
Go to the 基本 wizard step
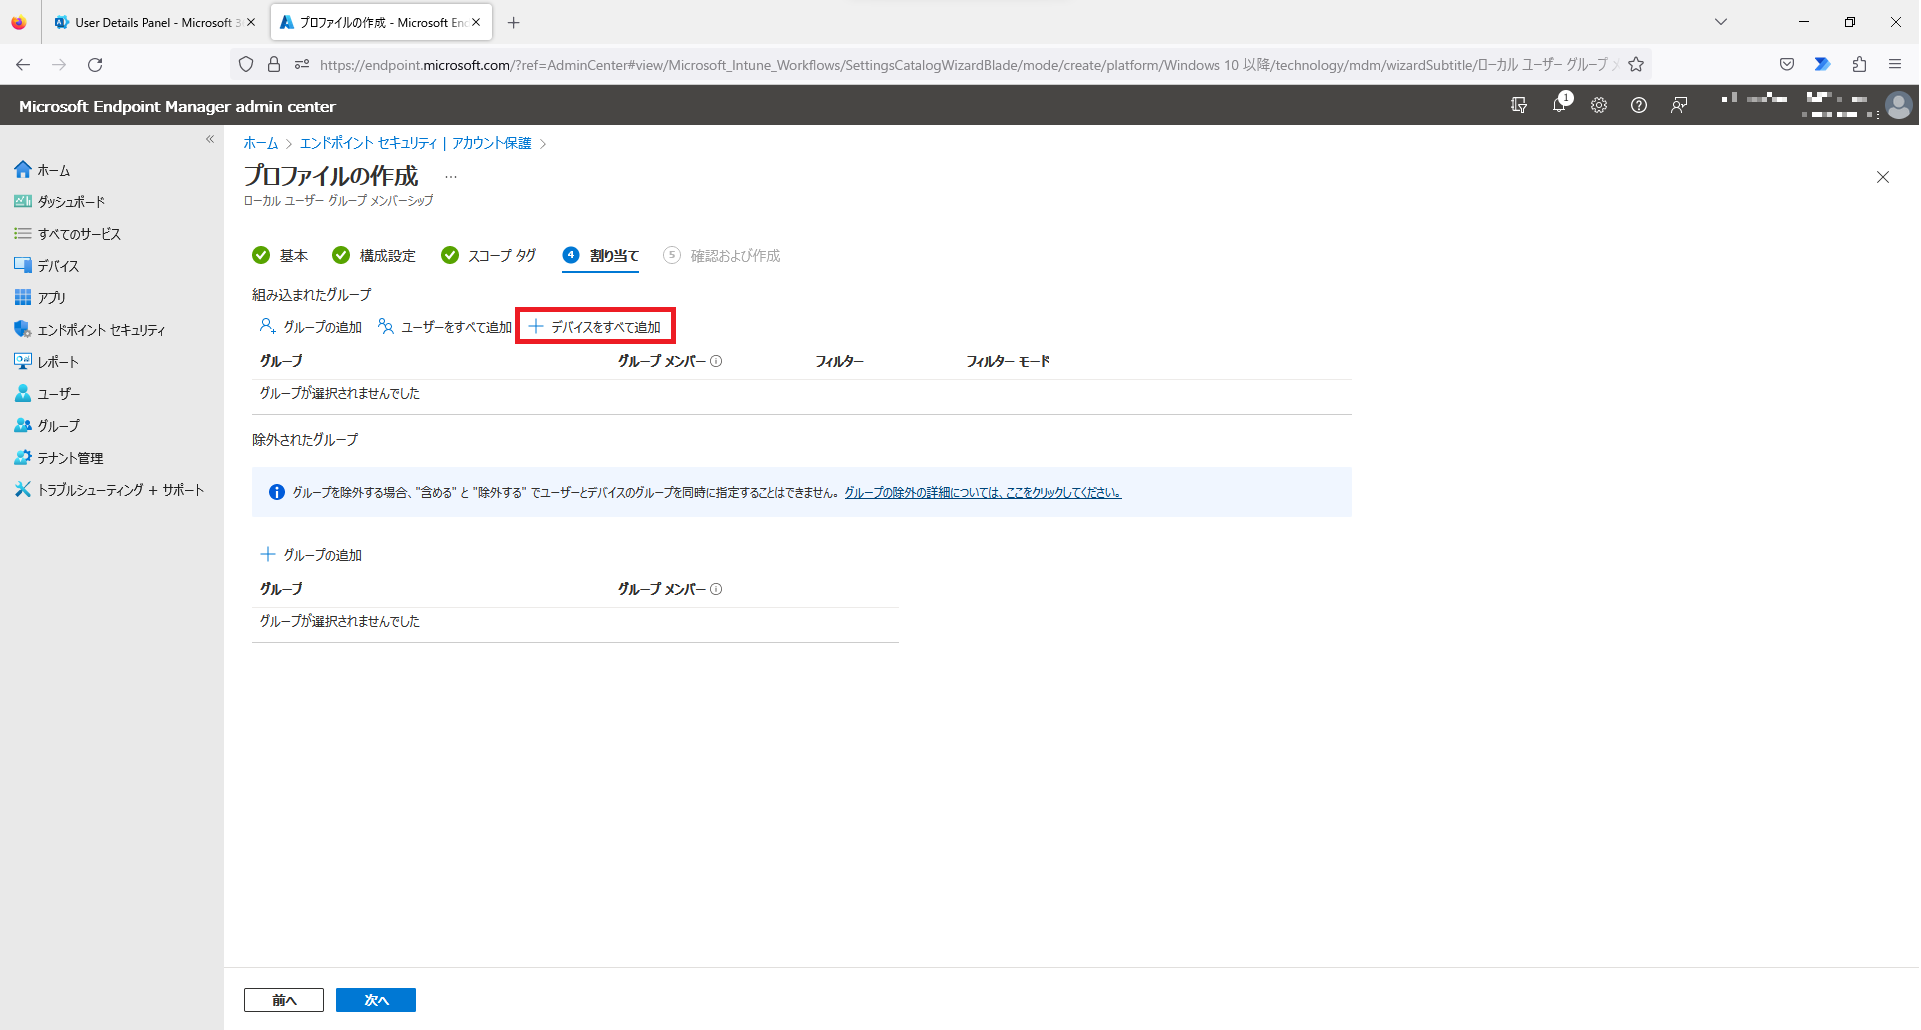point(280,256)
